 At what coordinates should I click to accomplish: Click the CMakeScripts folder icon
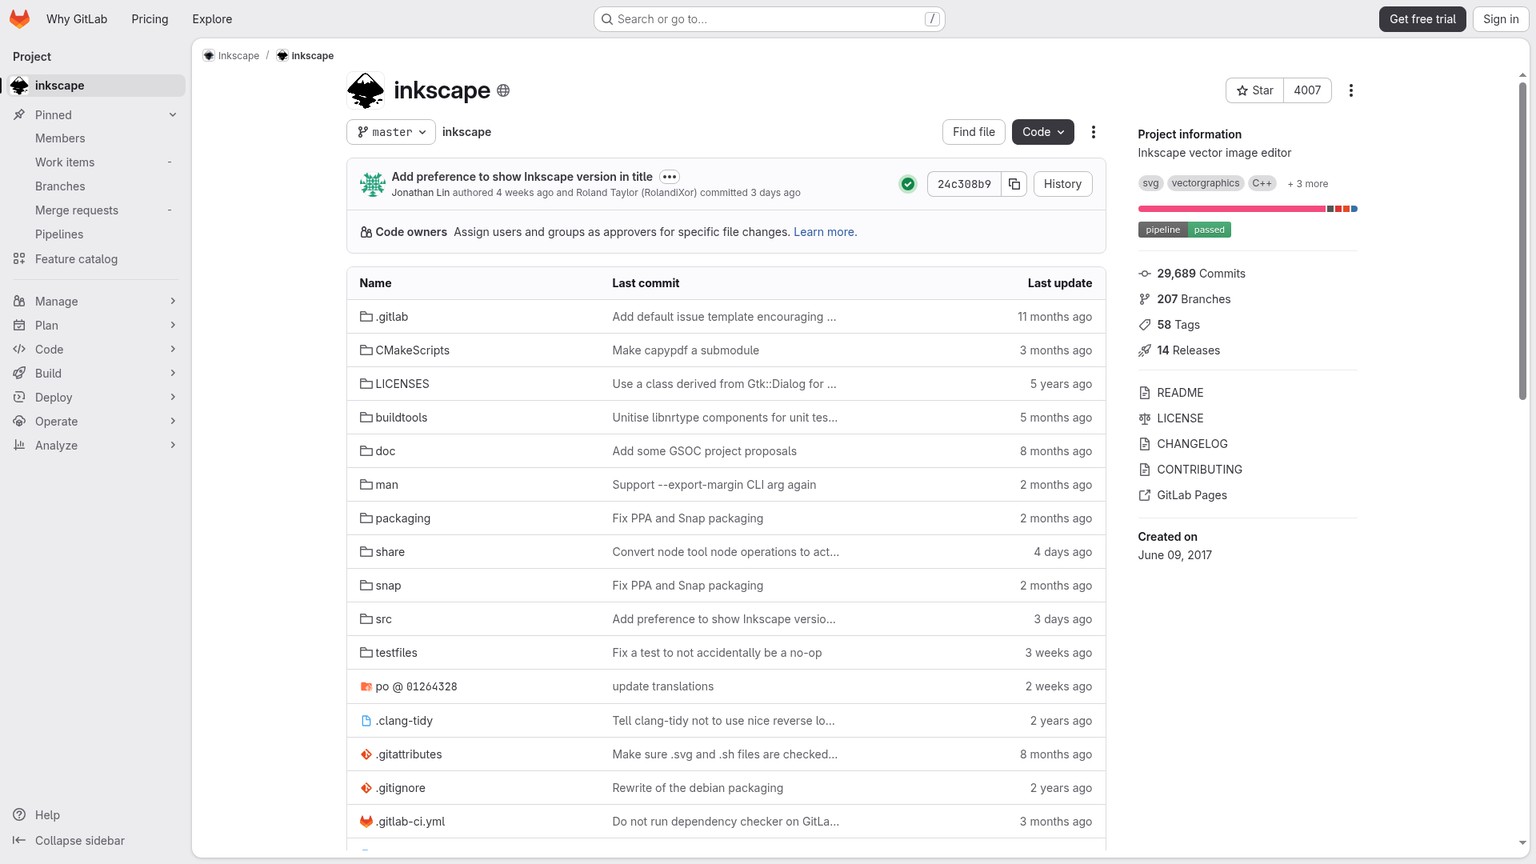366,350
